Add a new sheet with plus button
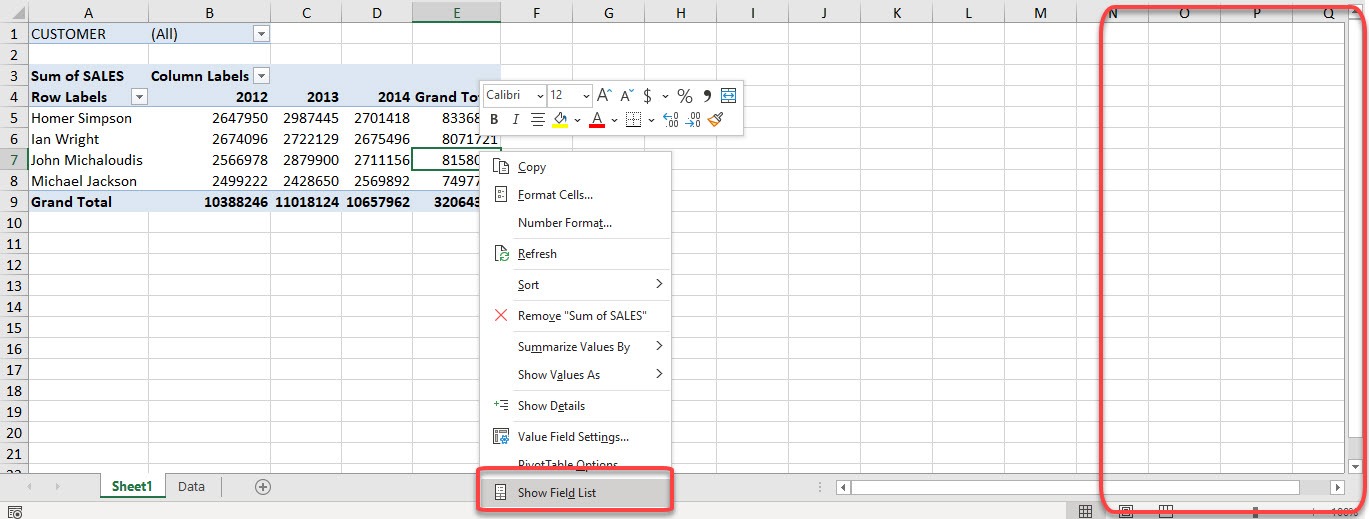The height and width of the screenshot is (519, 1369). (x=263, y=487)
